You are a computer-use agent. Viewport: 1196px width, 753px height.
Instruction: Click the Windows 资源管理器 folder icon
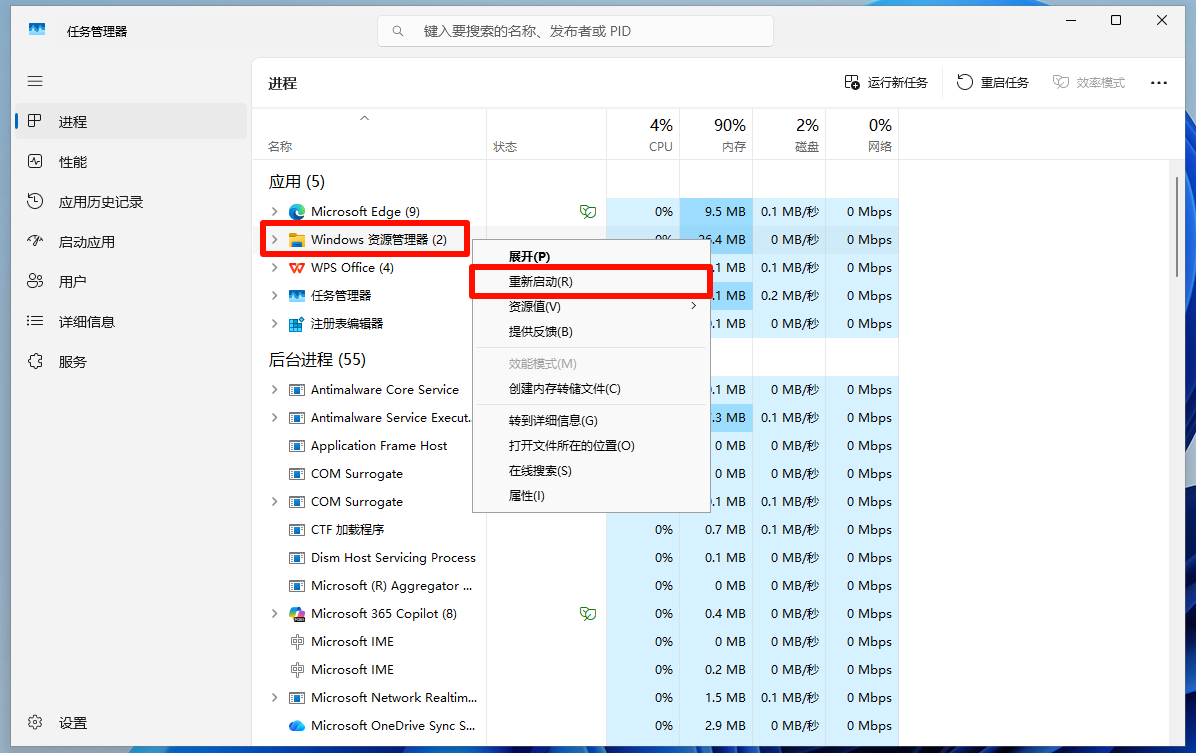[x=297, y=240]
